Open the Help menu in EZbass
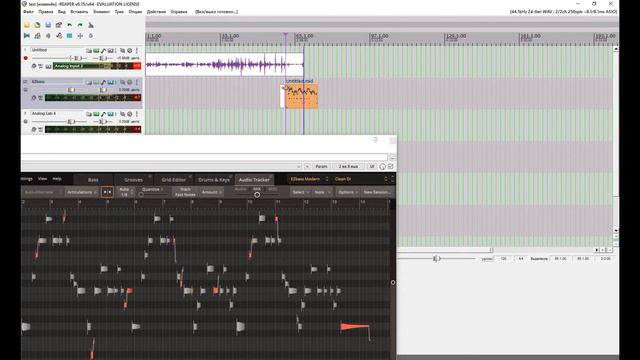The height and width of the screenshot is (360, 640). (x=57, y=179)
